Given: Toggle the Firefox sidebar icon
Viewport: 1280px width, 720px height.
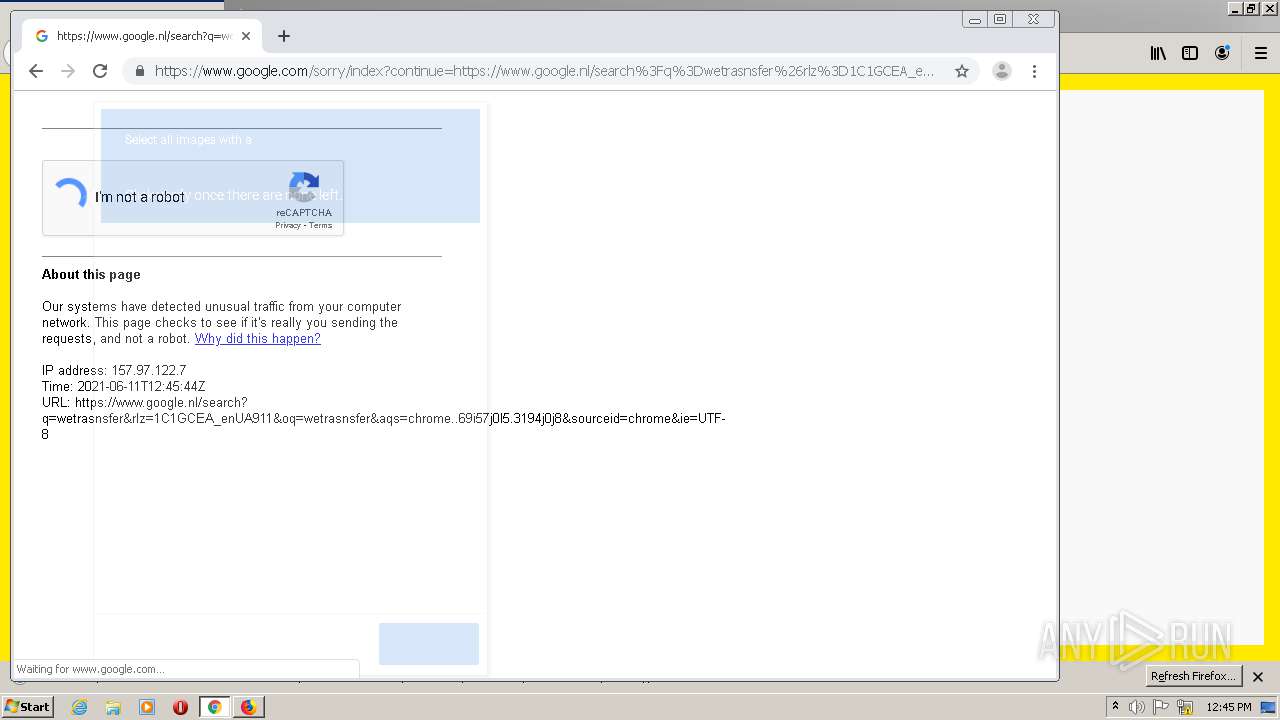Looking at the screenshot, I should click(x=1190, y=54).
